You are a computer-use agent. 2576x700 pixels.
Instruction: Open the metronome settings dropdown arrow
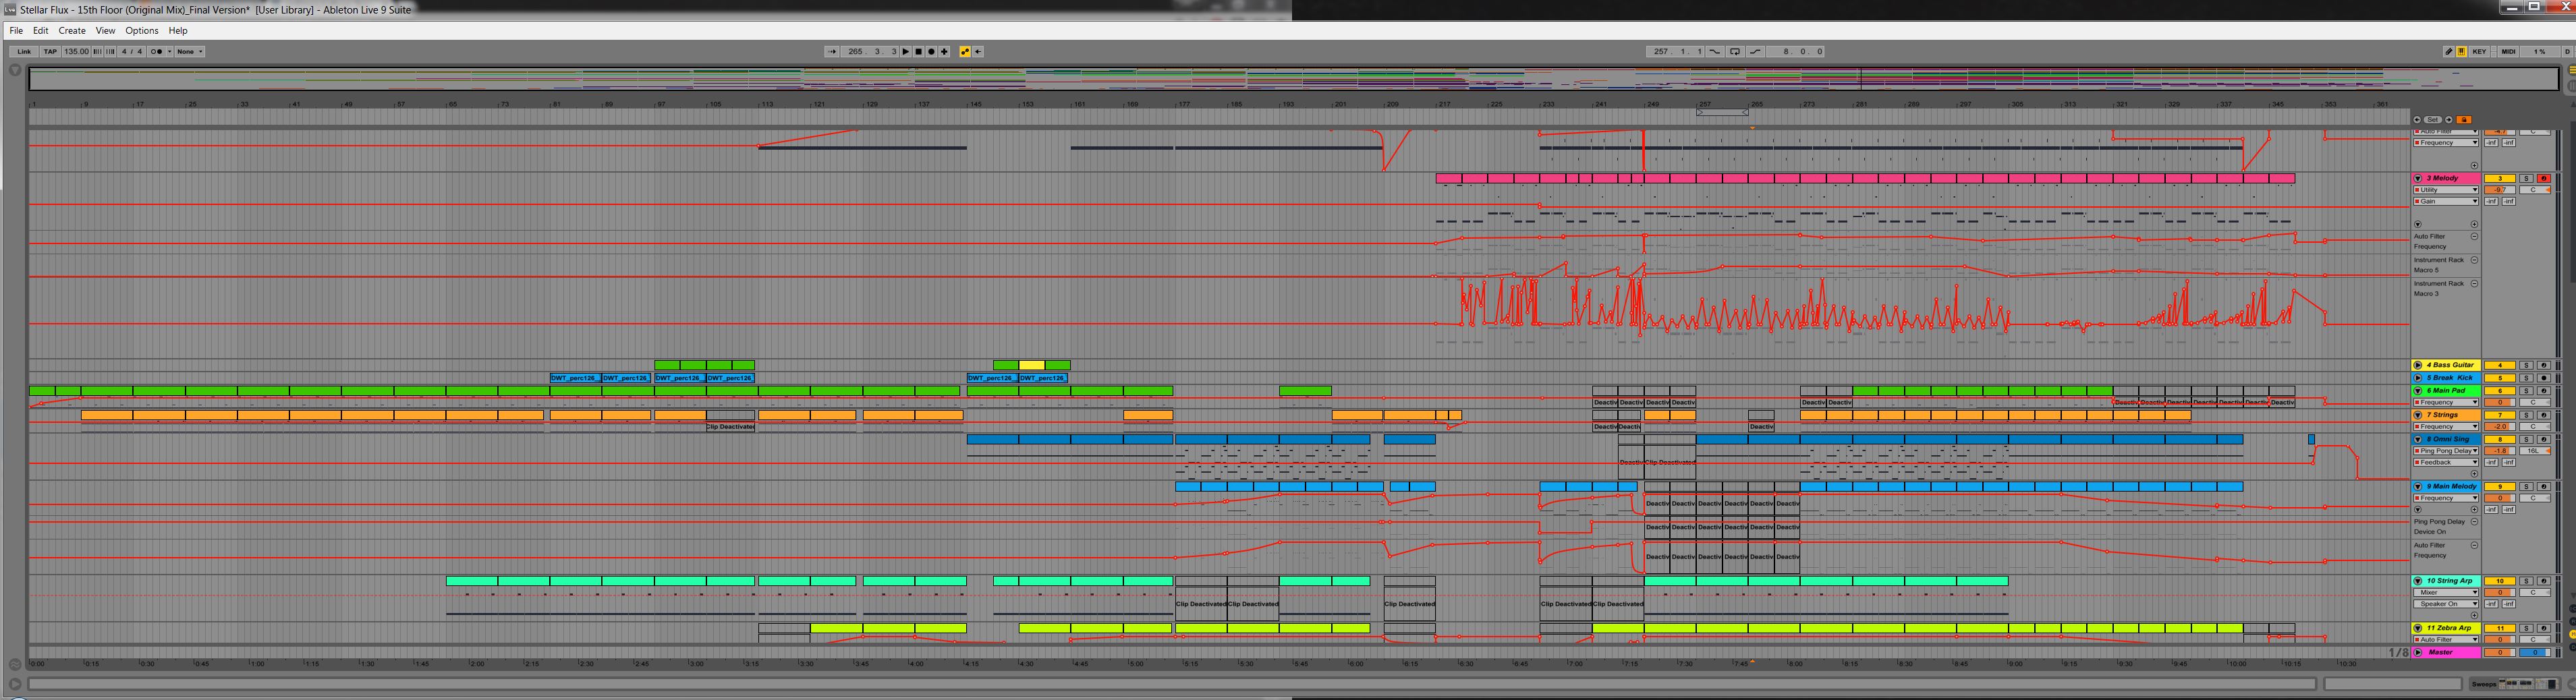tap(169, 52)
